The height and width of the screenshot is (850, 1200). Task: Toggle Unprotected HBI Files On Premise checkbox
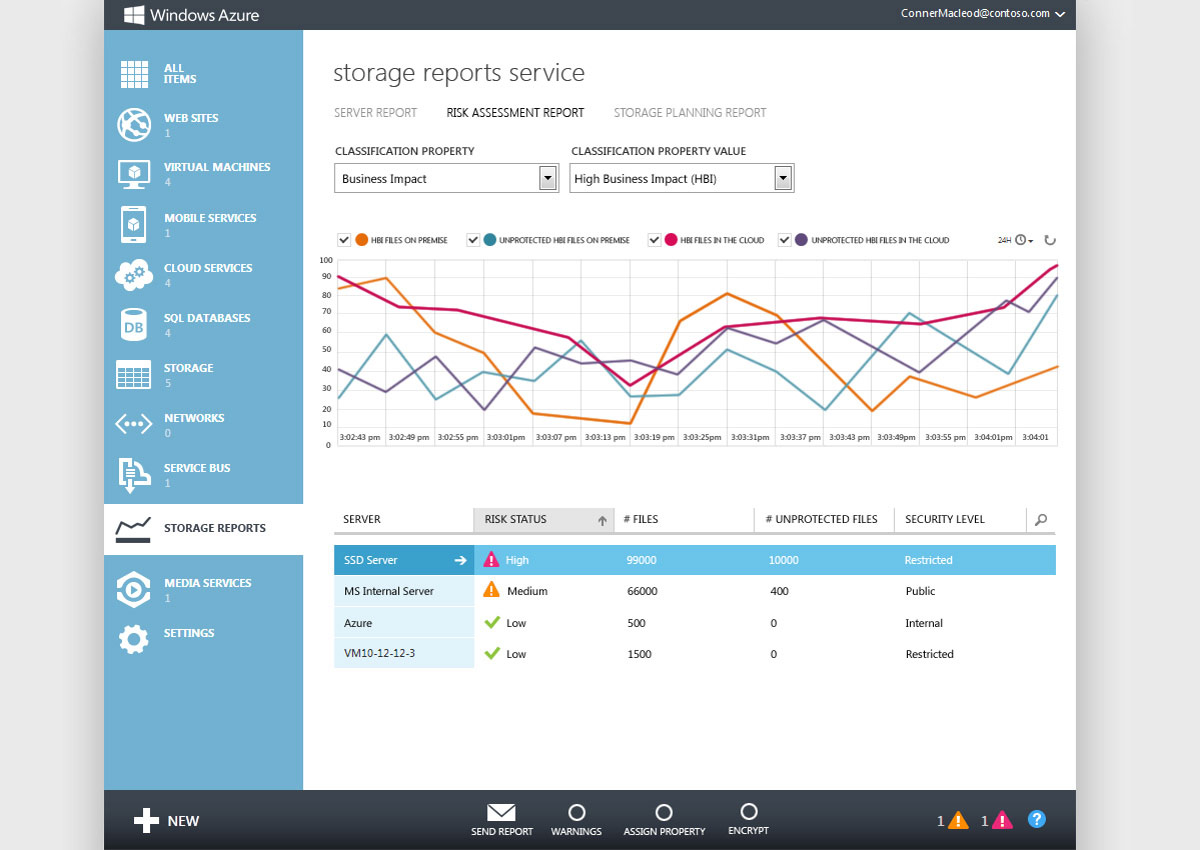[473, 240]
